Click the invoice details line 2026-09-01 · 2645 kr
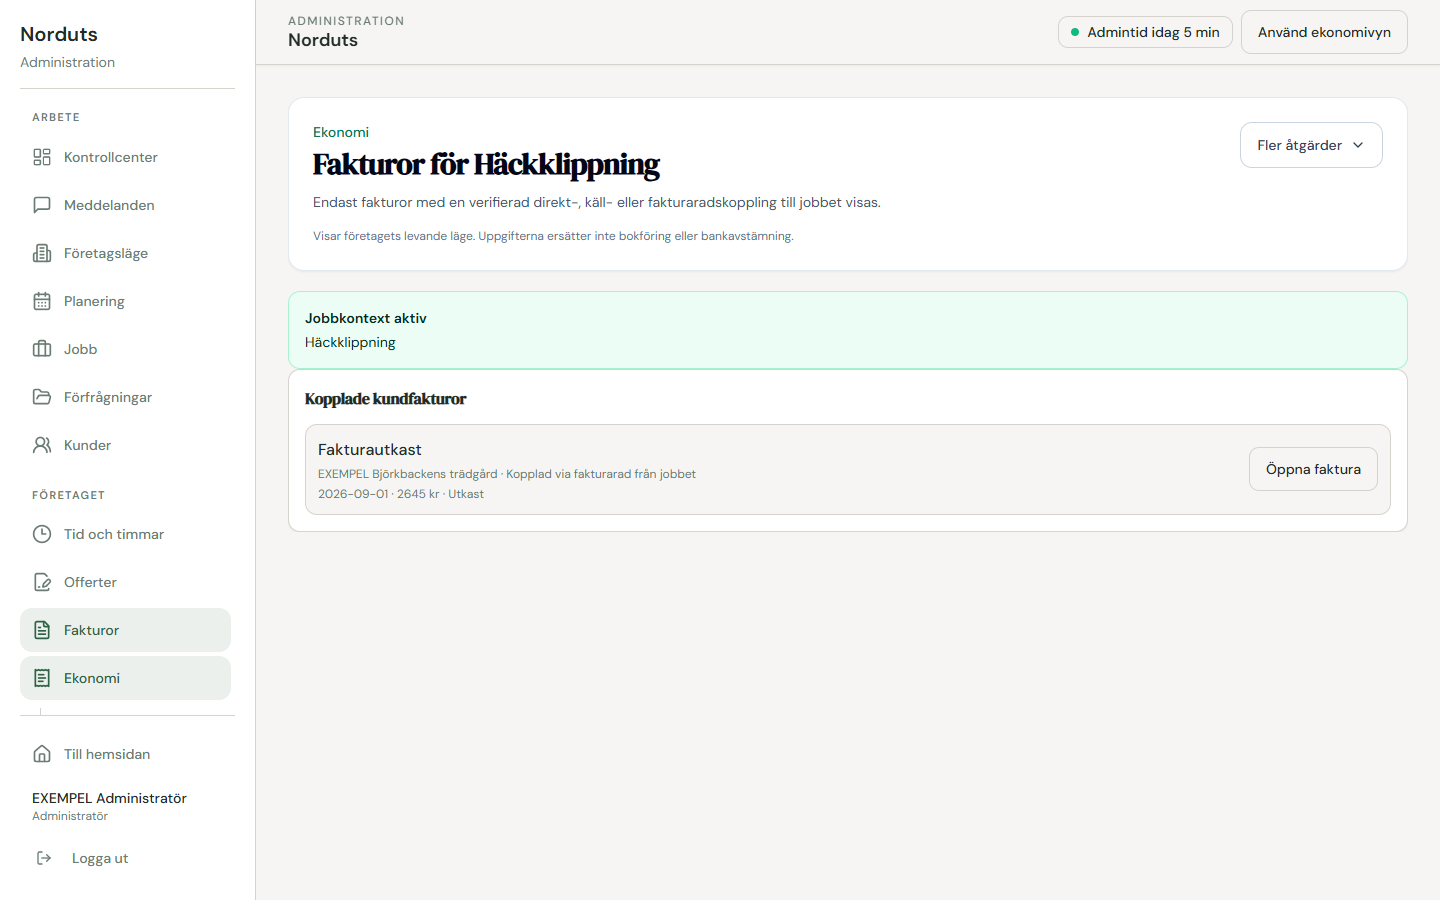The height and width of the screenshot is (900, 1440). pyautogui.click(x=401, y=494)
